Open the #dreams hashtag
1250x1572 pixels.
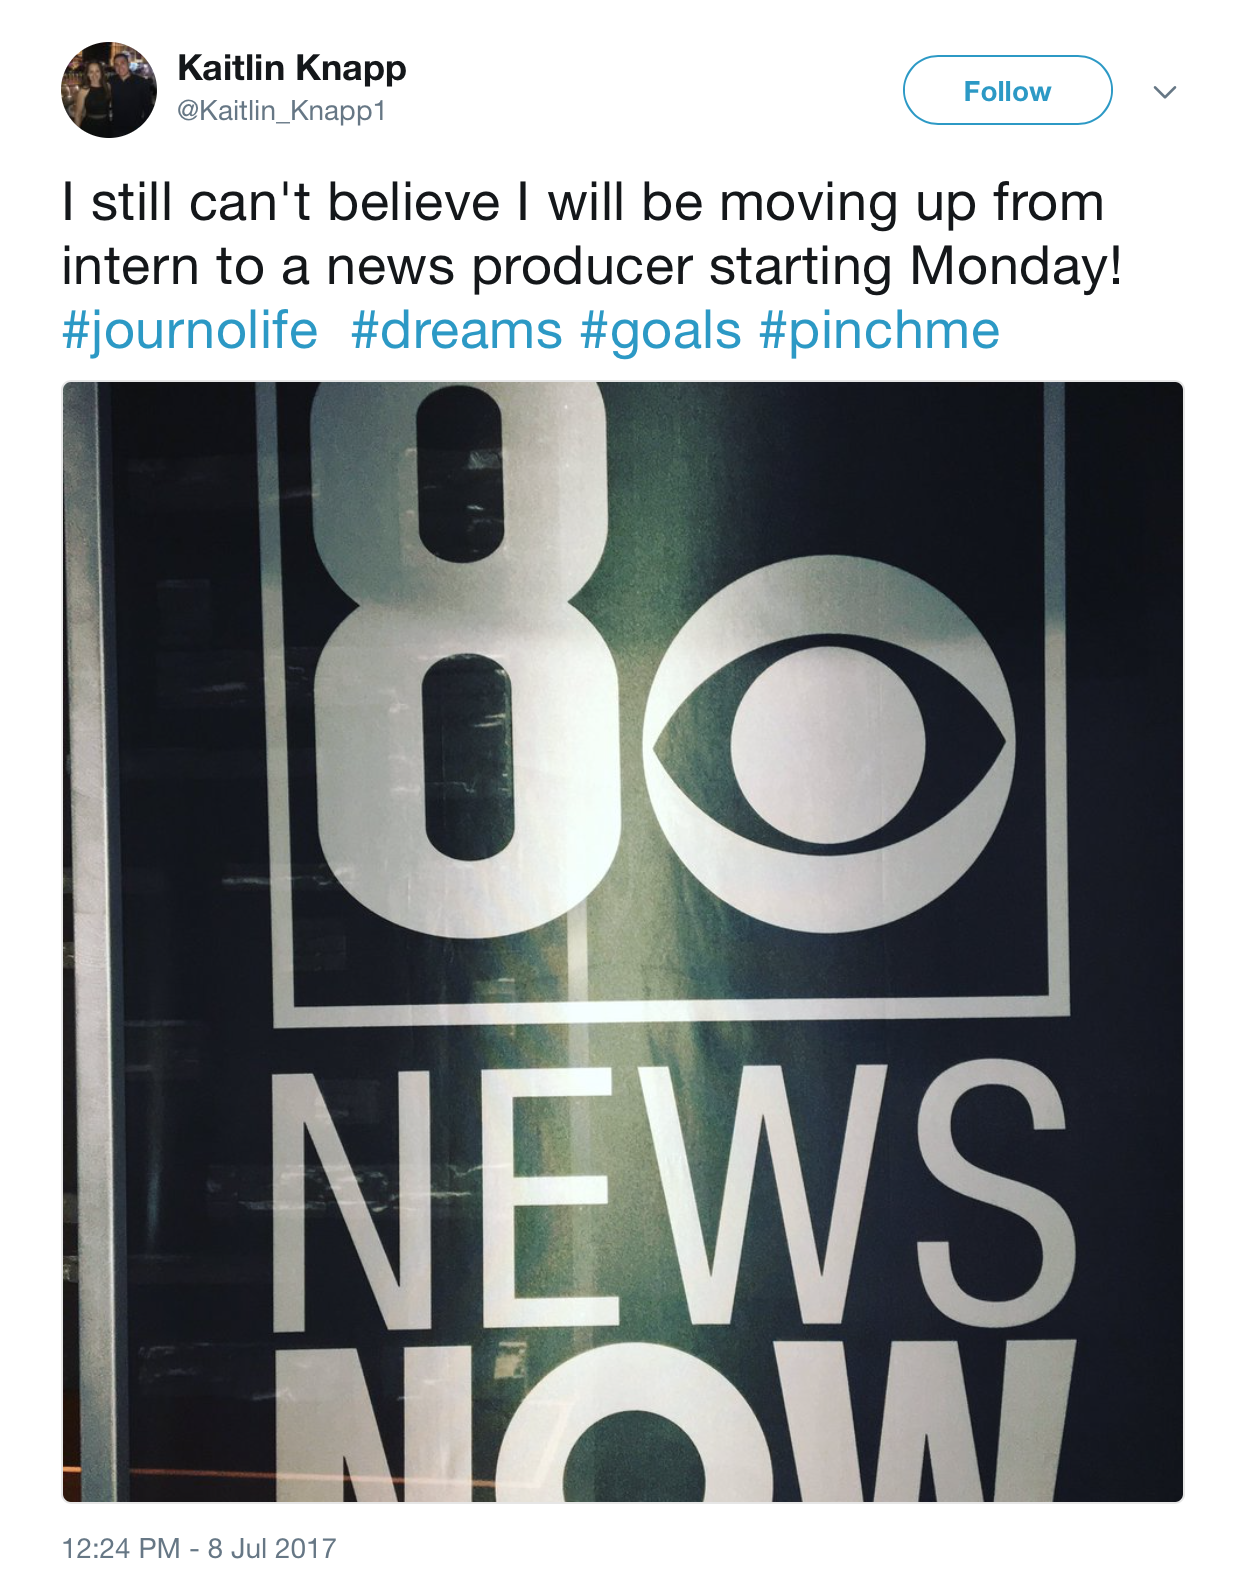[x=457, y=331]
